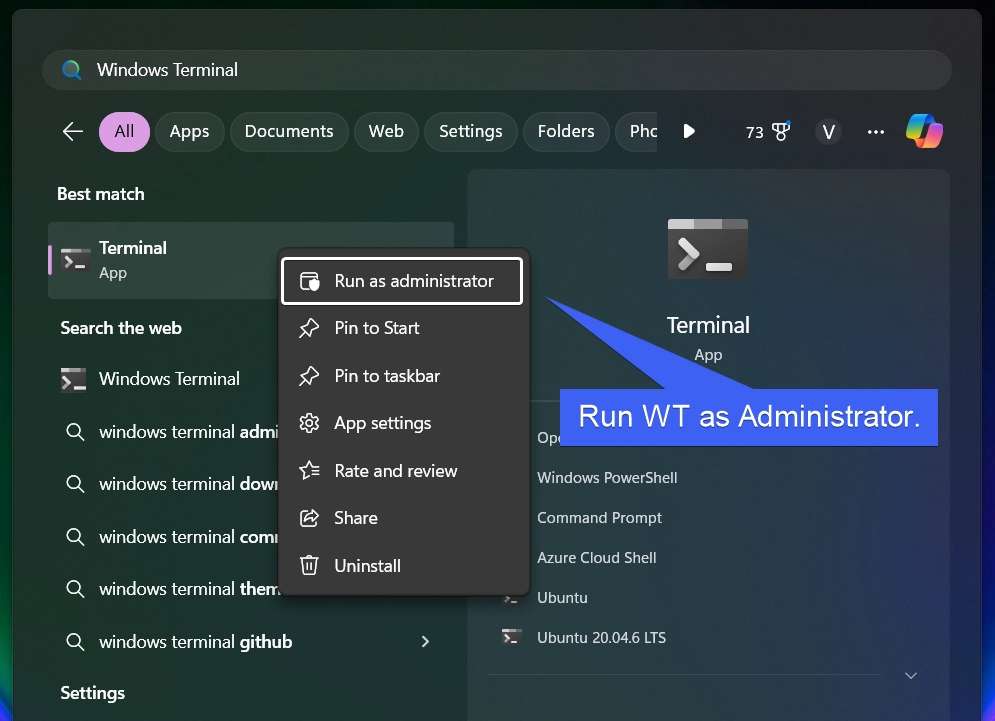Open the windows terminal admin suggestion
The image size is (995, 721).
[164, 432]
